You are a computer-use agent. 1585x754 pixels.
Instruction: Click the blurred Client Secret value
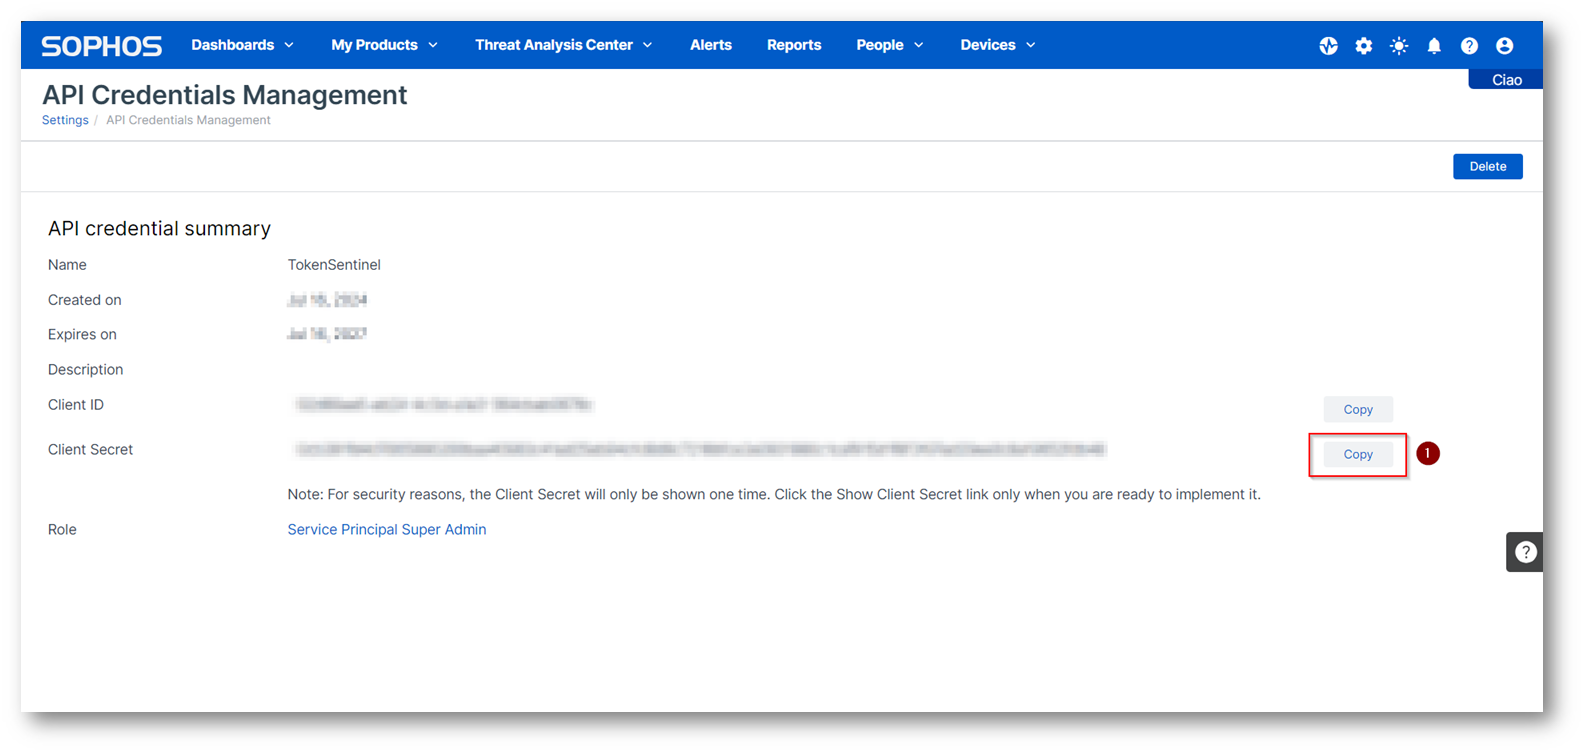click(x=700, y=450)
